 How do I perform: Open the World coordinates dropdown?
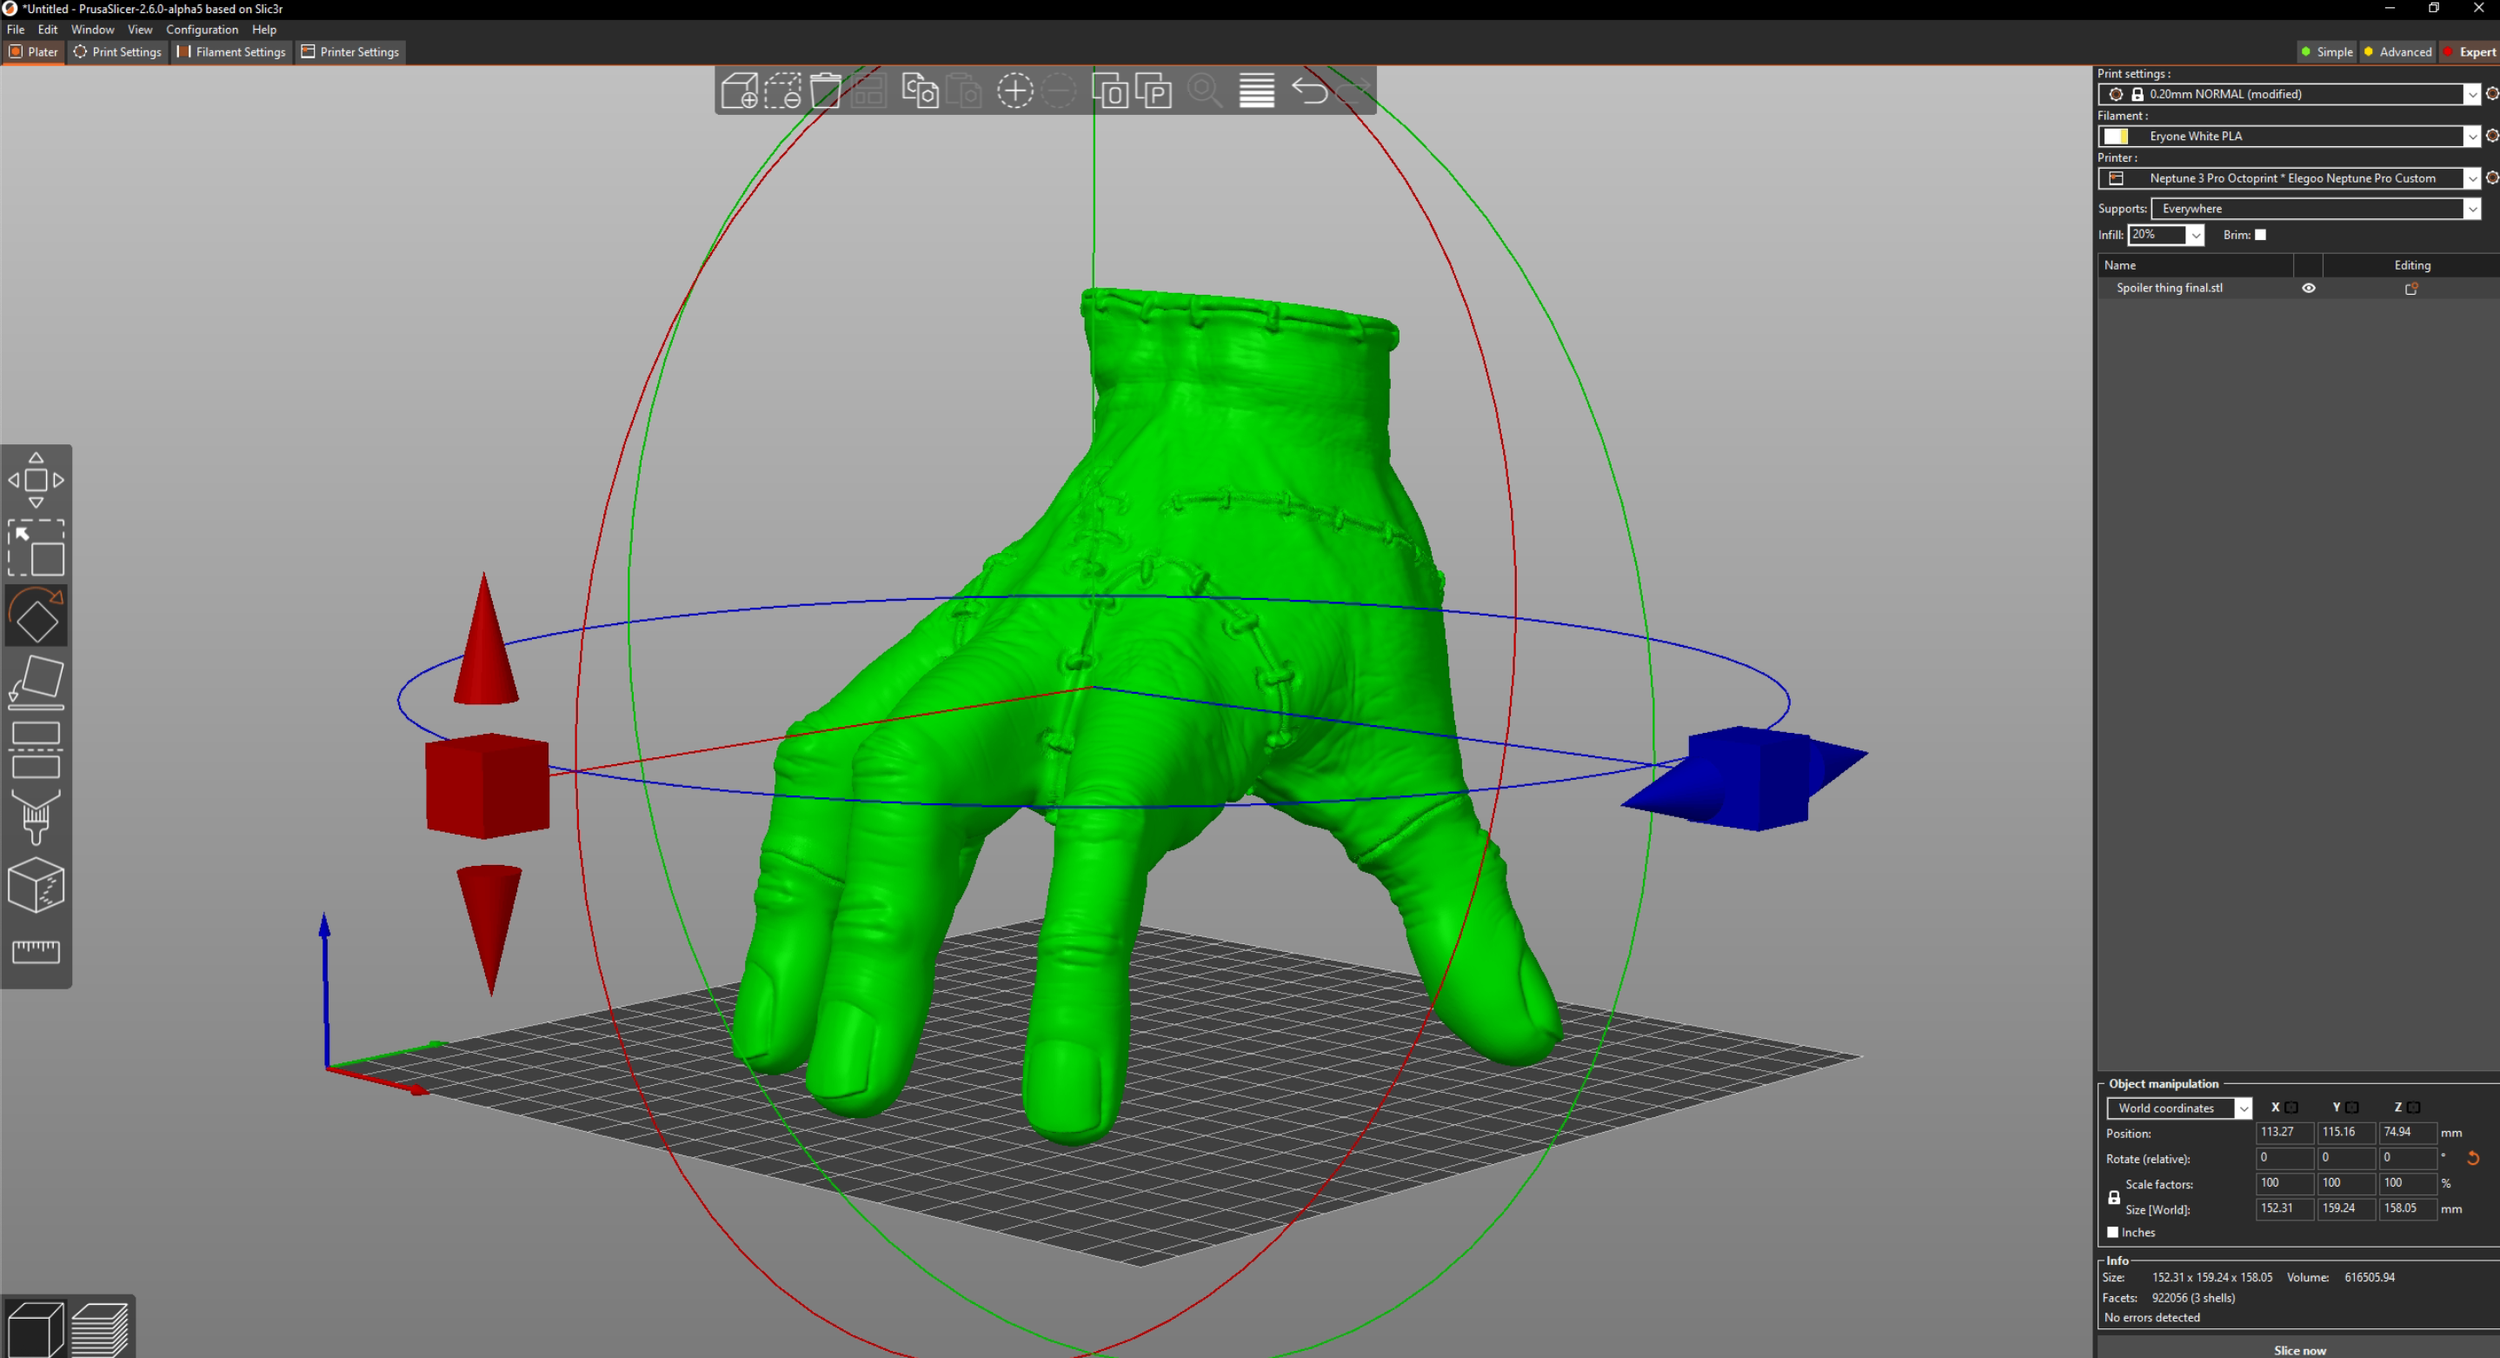coord(2179,1108)
